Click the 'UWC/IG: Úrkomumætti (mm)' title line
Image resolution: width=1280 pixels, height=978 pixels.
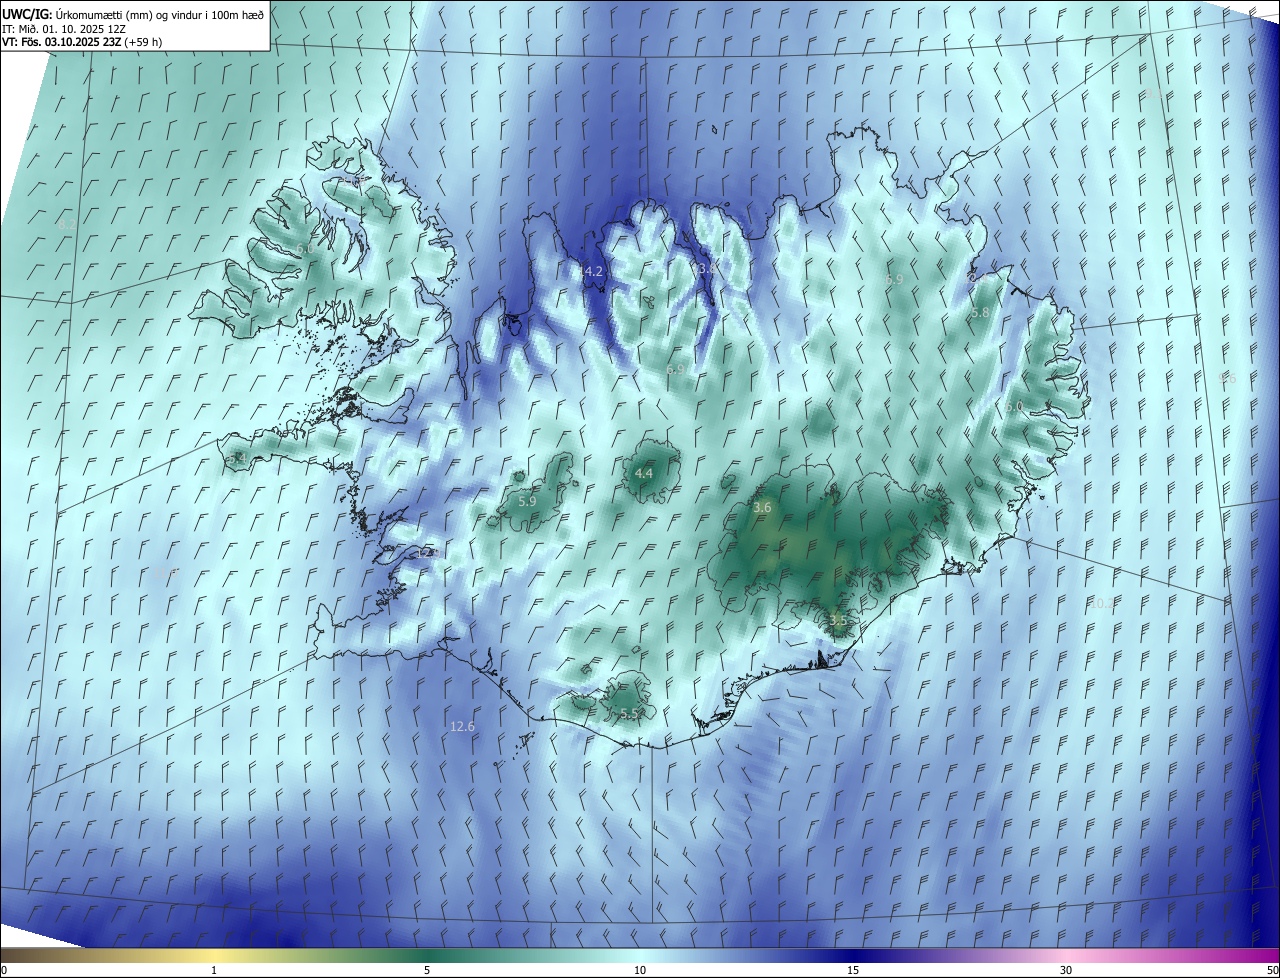(133, 13)
